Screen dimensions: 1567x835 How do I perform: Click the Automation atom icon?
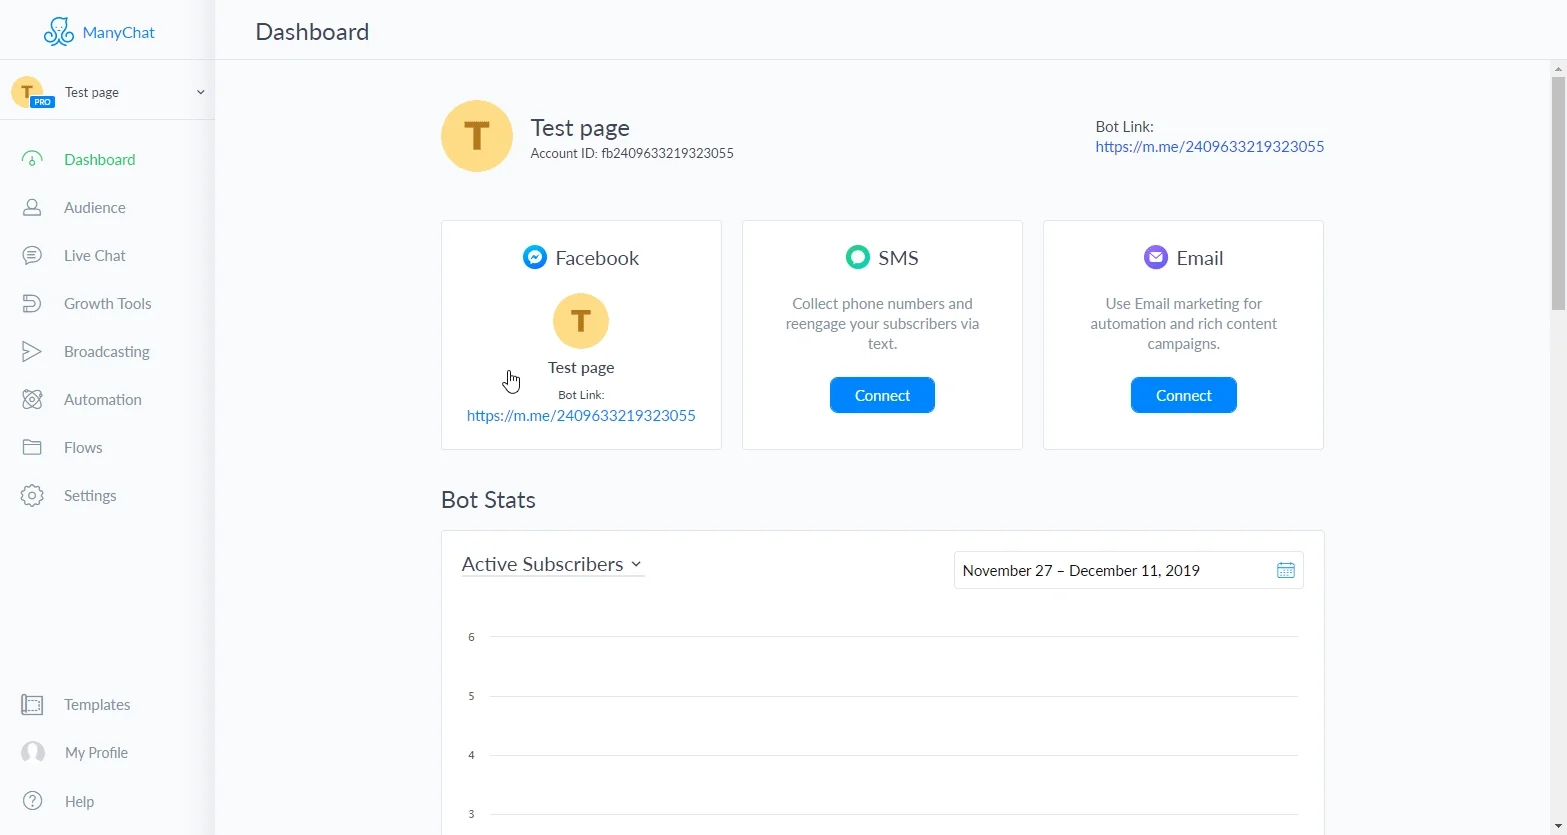pos(32,399)
